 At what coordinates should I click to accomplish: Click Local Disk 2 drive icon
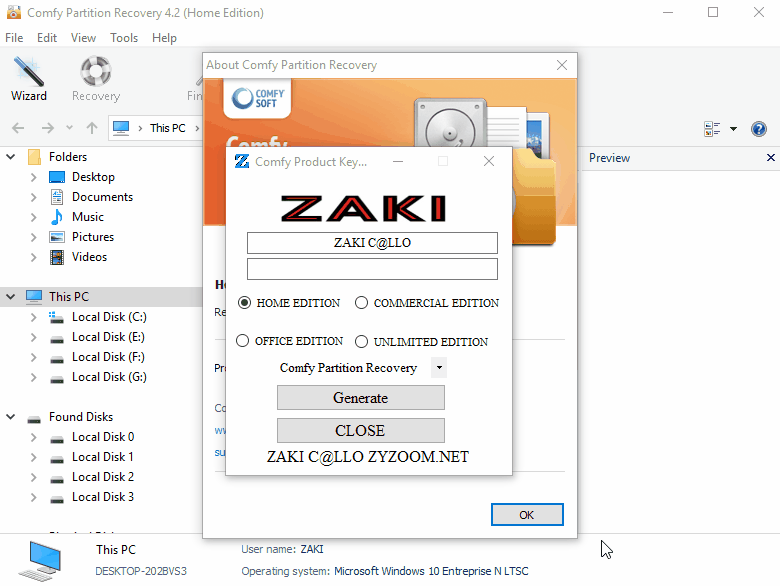57,480
